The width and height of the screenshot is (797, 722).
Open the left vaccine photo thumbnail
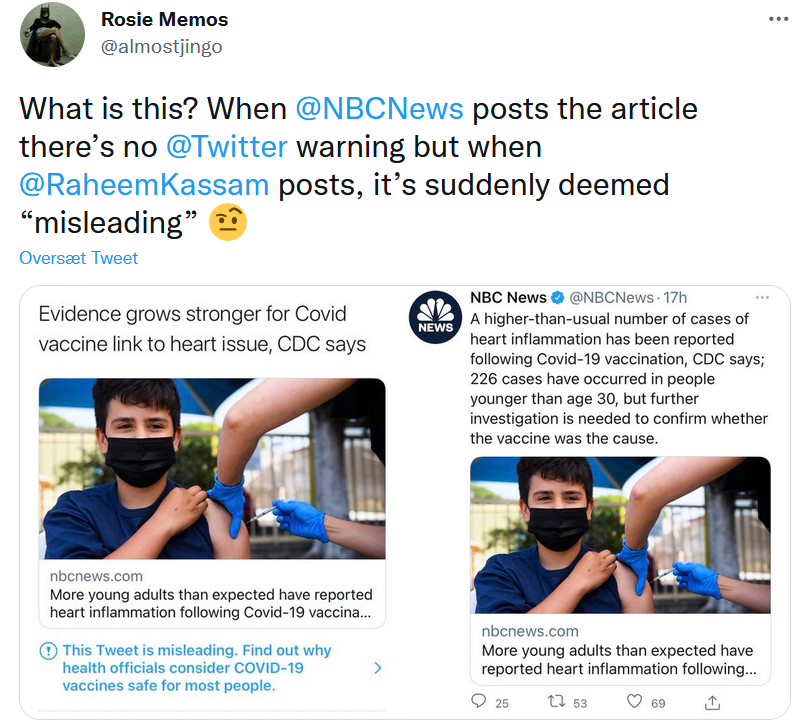tap(212, 468)
